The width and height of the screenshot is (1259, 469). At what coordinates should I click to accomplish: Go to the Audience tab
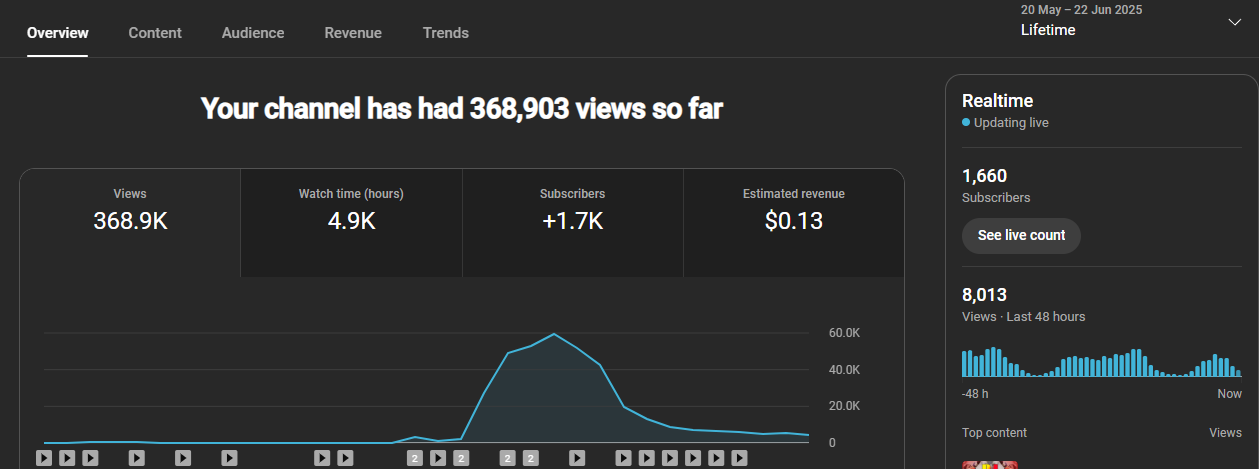[x=253, y=32]
